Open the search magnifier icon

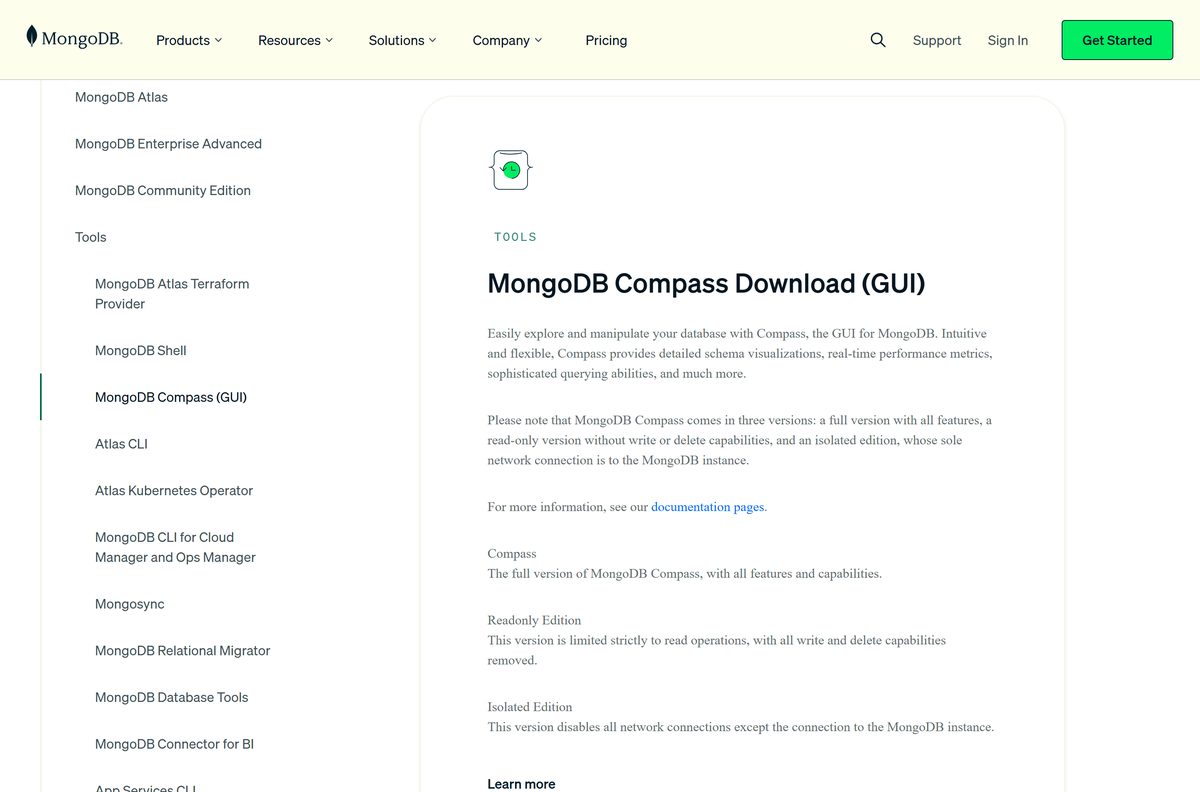(878, 40)
